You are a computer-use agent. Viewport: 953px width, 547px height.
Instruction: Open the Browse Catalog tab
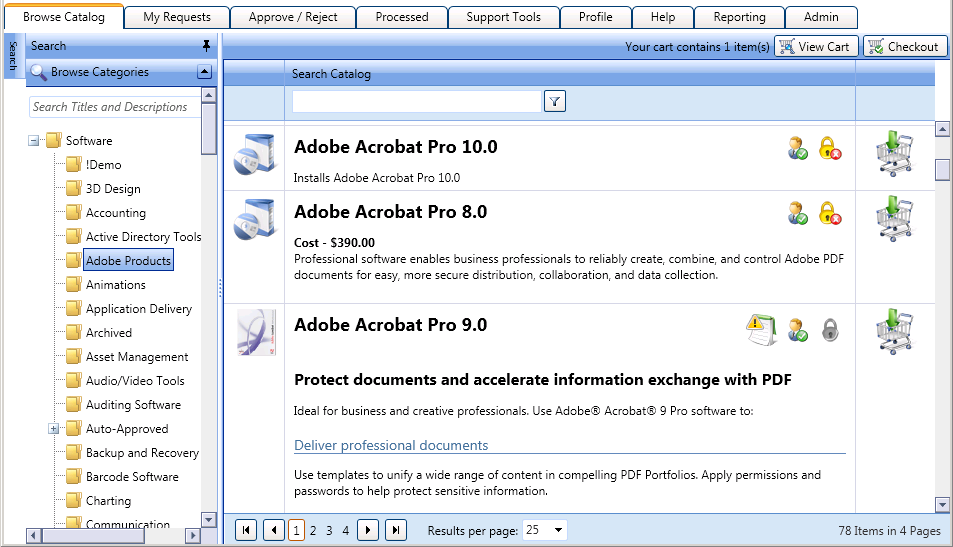click(x=64, y=17)
